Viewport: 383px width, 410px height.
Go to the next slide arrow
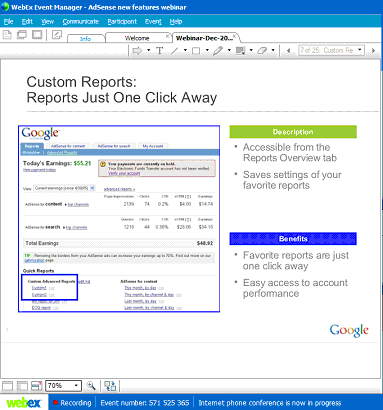click(373, 51)
